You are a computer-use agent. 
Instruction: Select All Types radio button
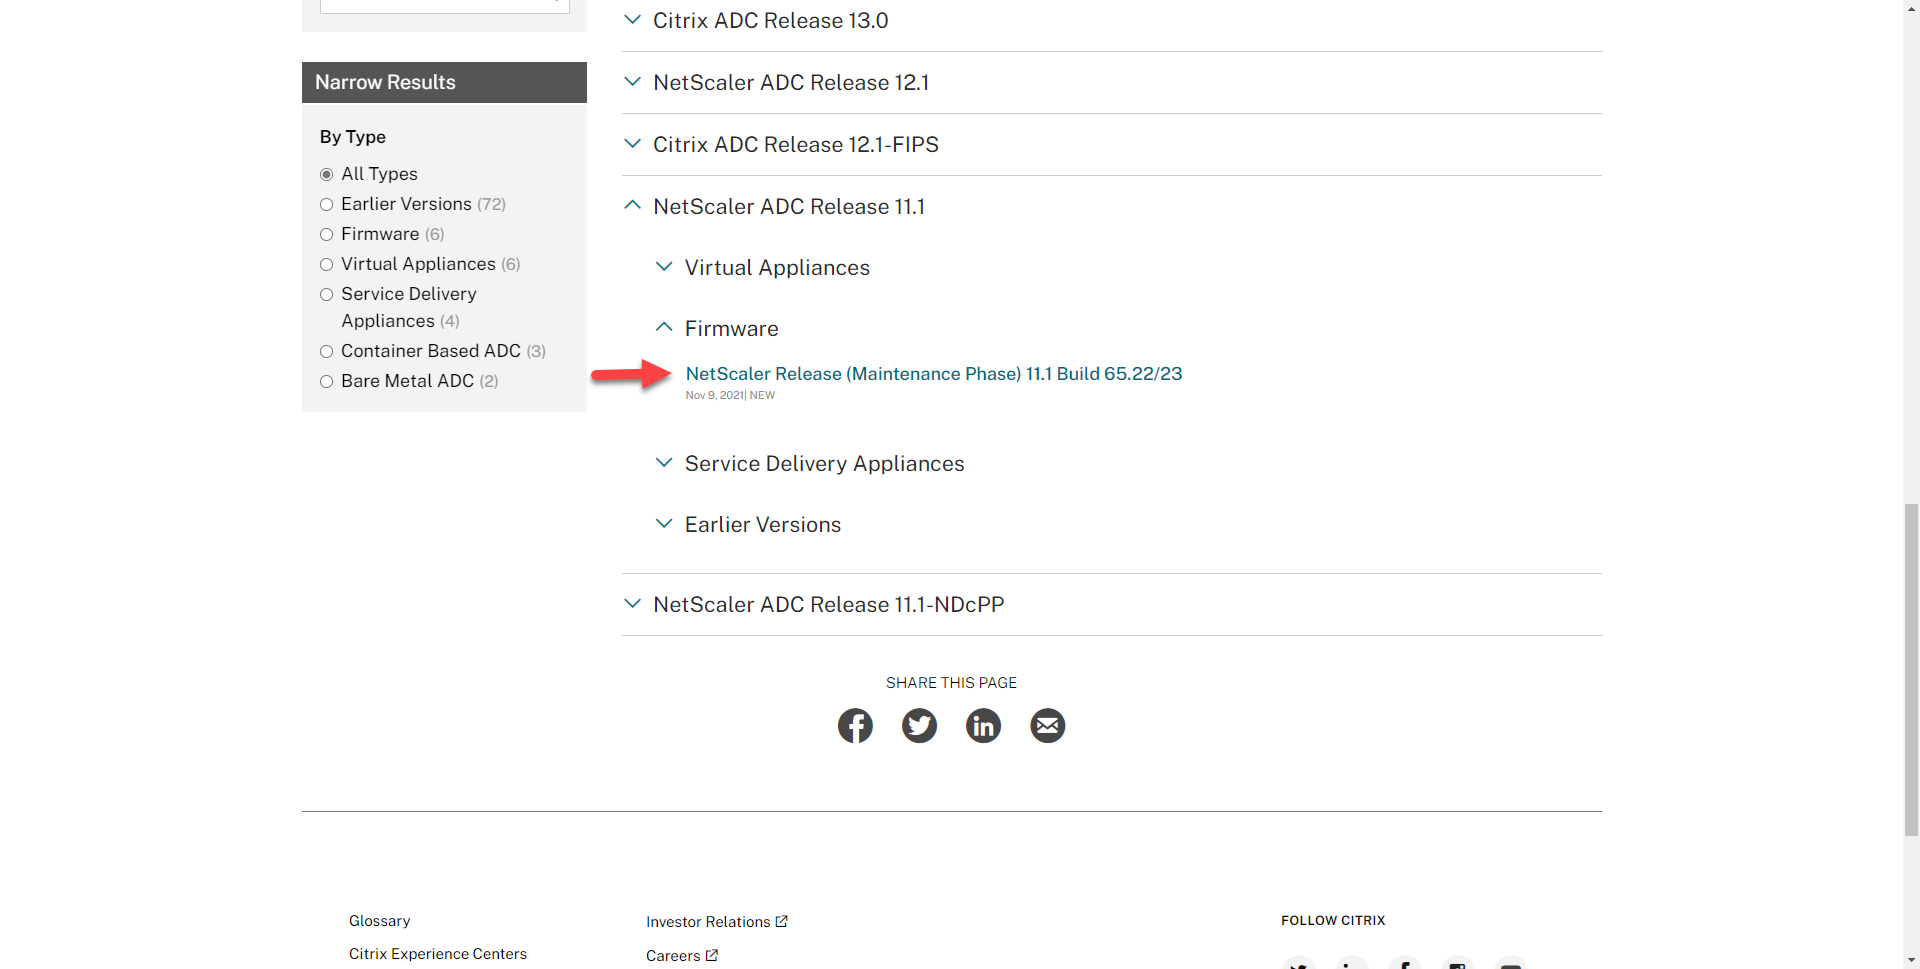click(326, 174)
